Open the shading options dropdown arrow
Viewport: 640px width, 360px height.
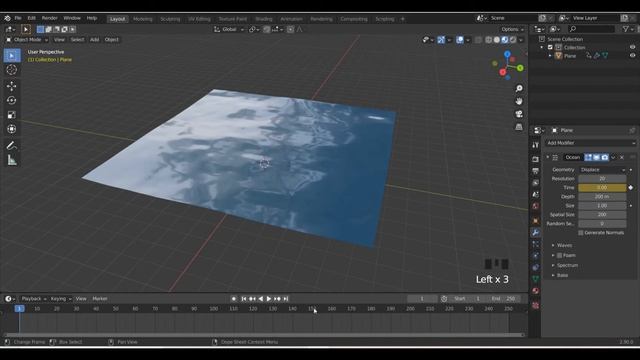coord(521,40)
